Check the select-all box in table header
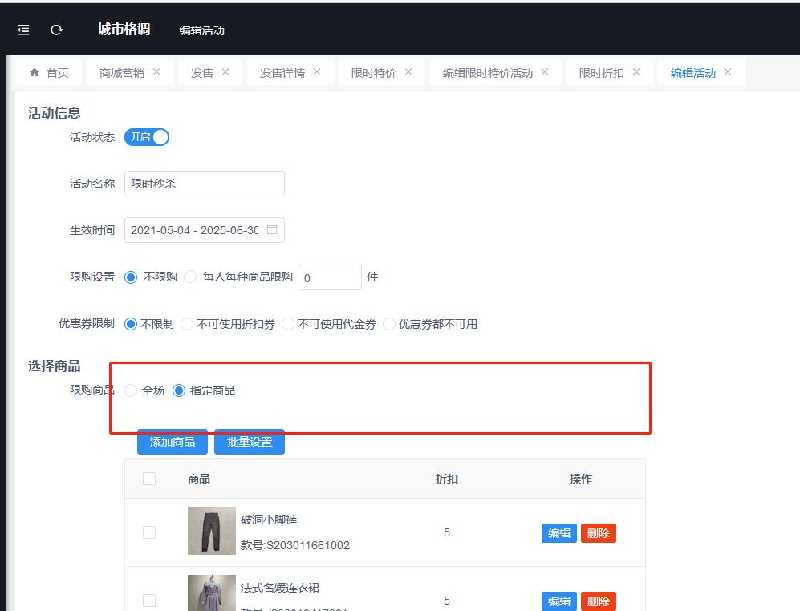 tap(149, 479)
